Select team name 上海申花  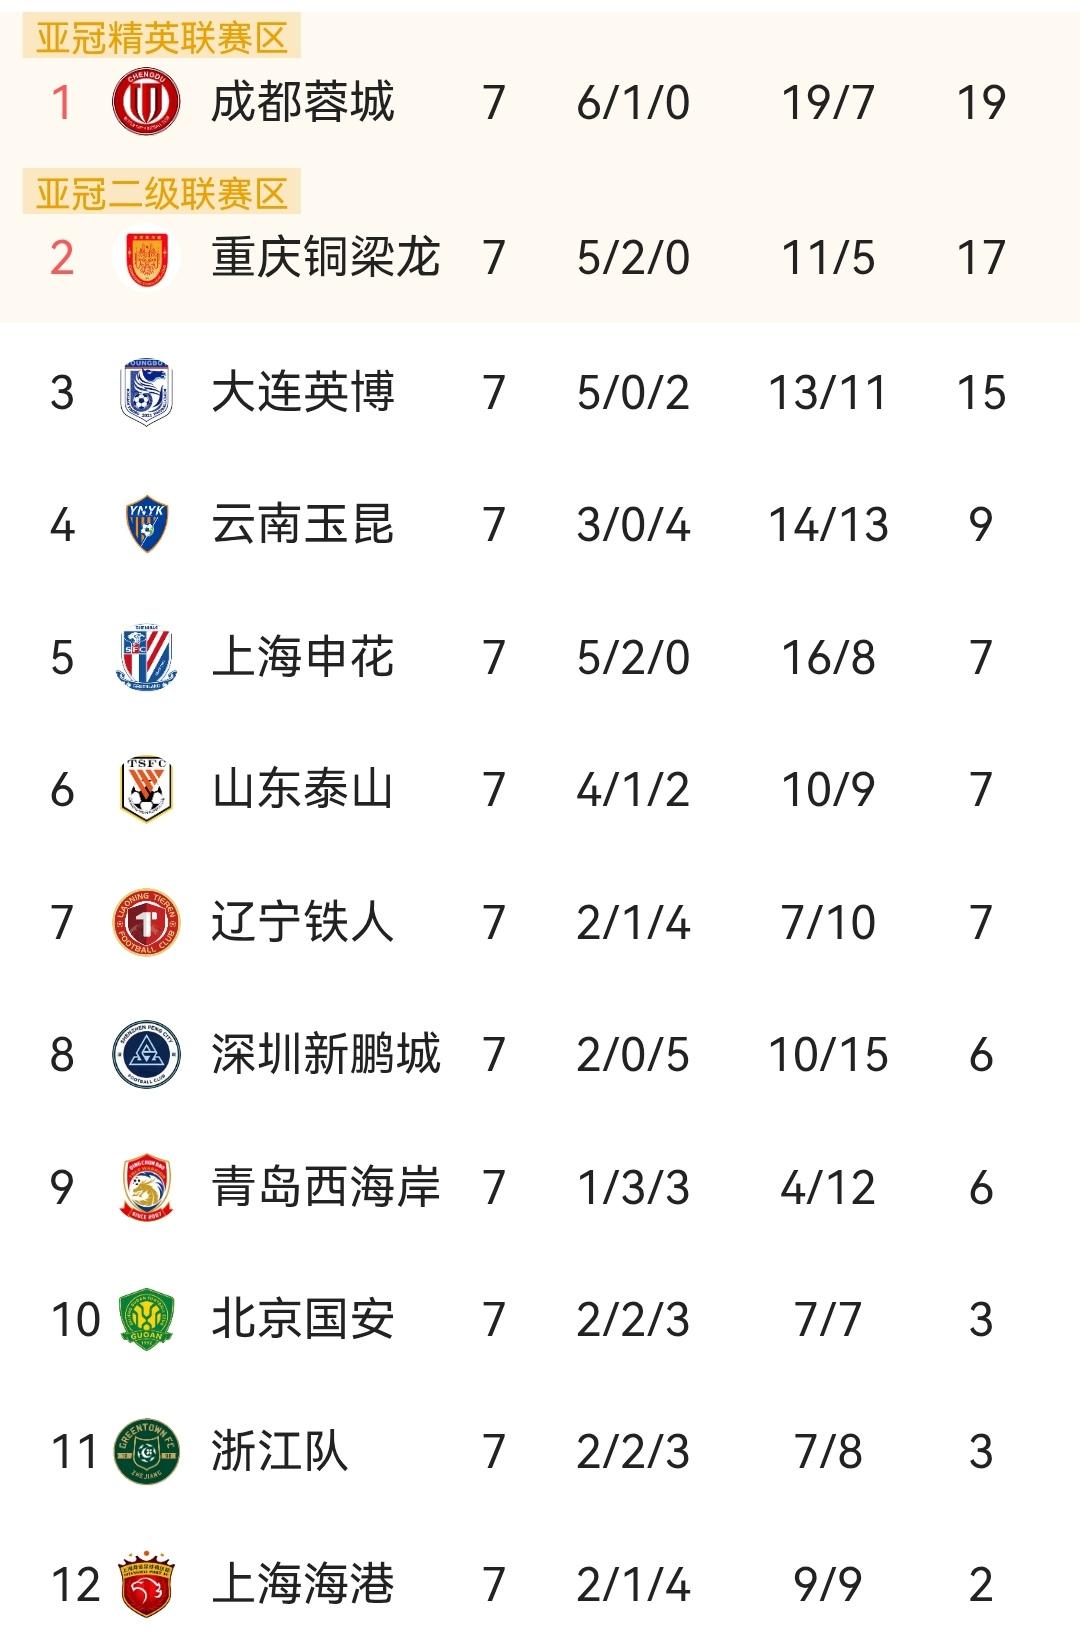(x=303, y=657)
